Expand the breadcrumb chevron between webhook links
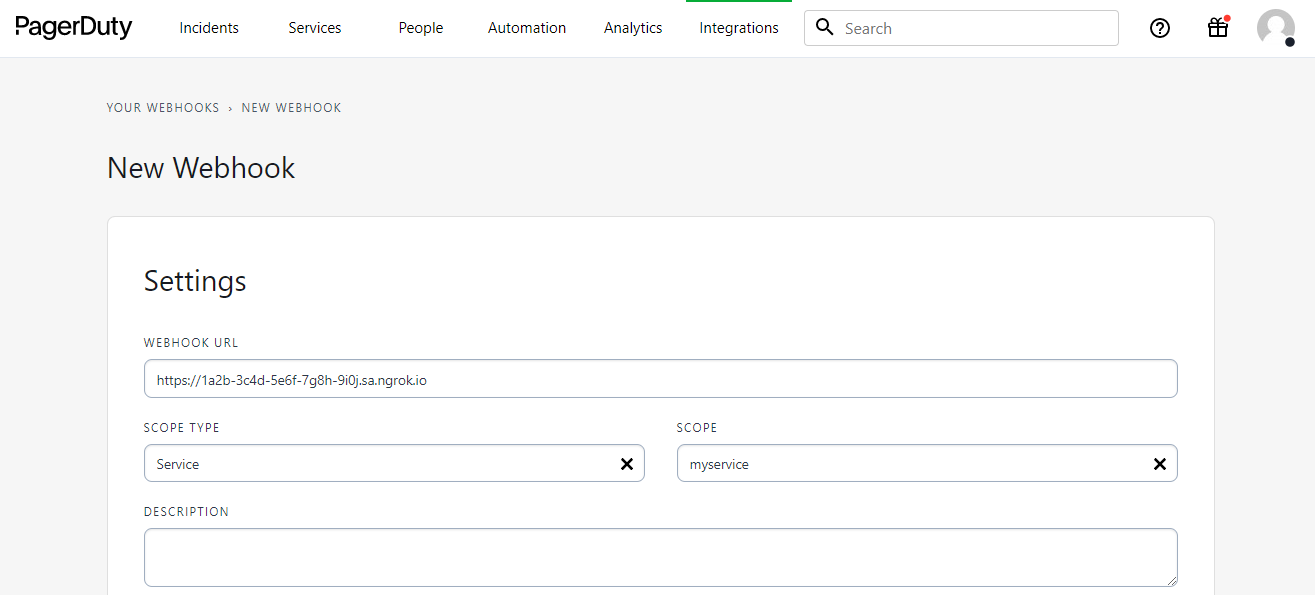1315x595 pixels. 229,107
